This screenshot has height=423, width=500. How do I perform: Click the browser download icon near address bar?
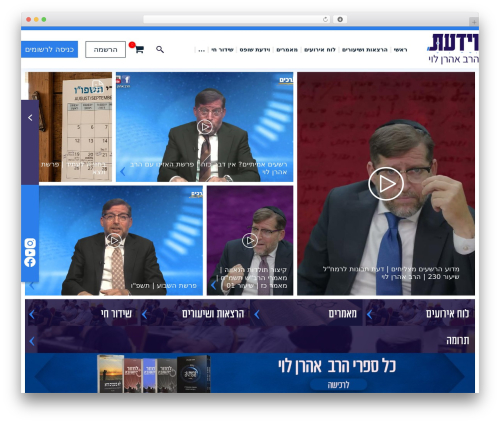[340, 19]
